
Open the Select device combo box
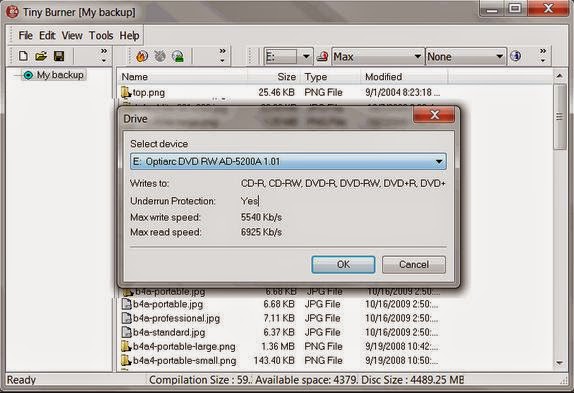(x=288, y=161)
